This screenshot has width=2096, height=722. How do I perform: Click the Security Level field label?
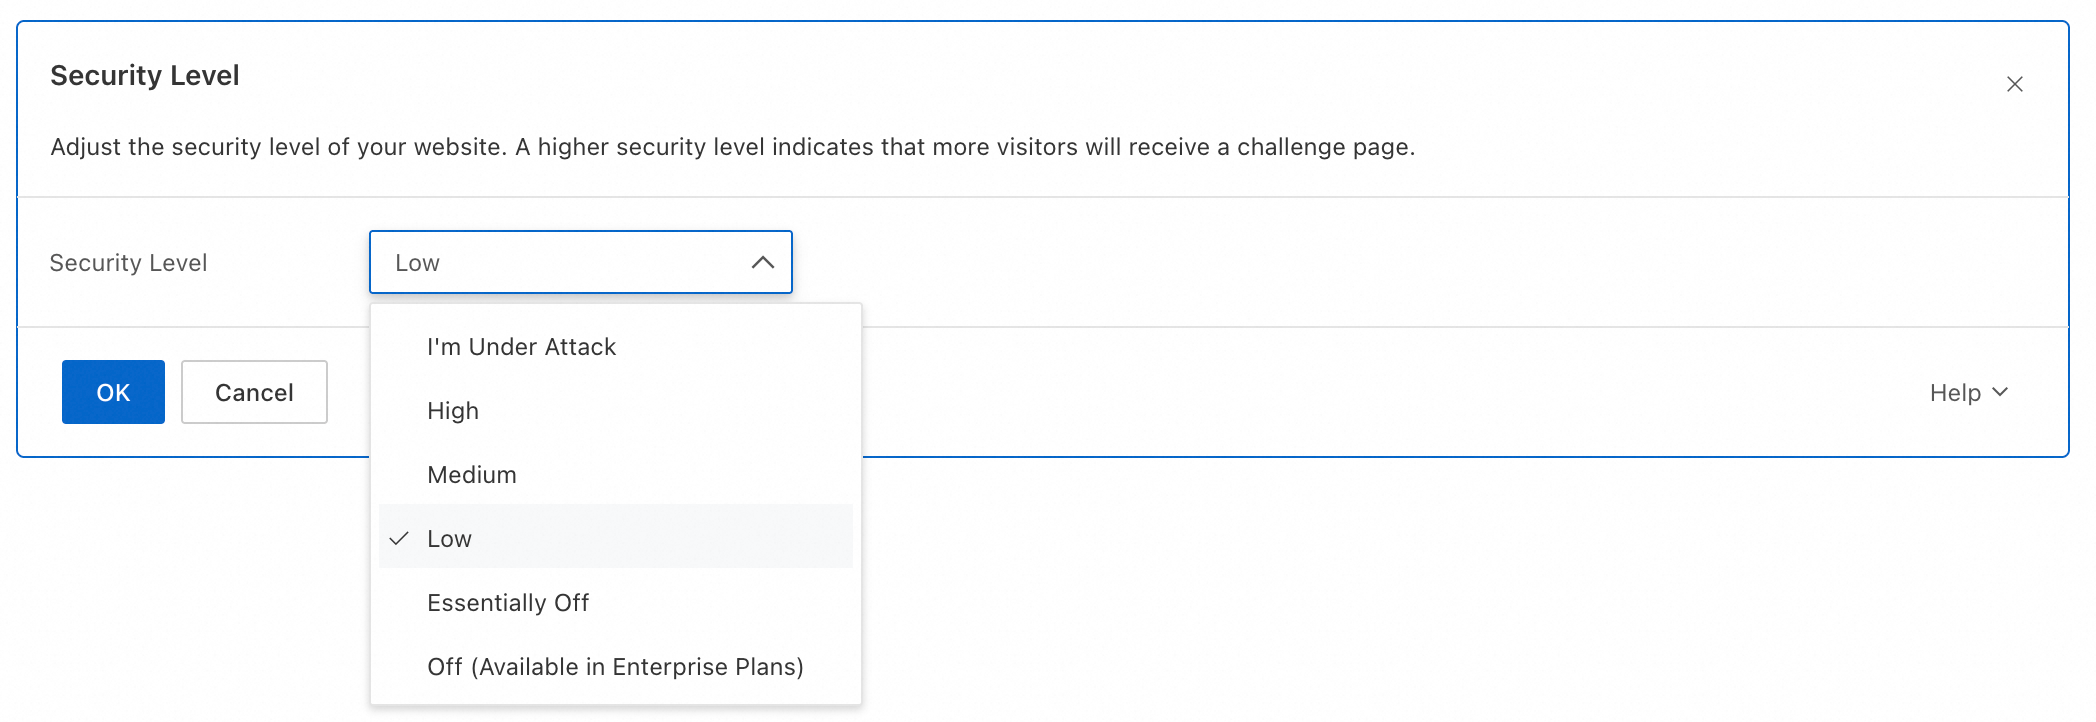pos(128,263)
